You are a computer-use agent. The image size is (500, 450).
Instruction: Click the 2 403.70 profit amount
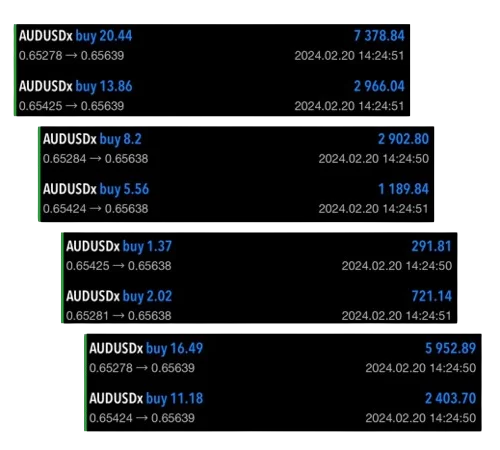pyautogui.click(x=450, y=398)
